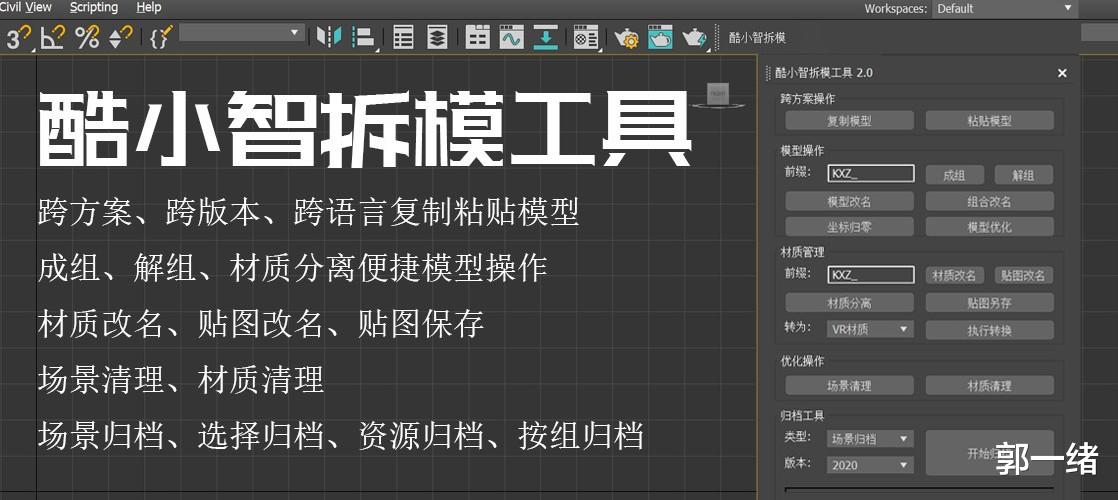Click the 酷小智拆模 toolbar label
1118x500 pixels.
(x=757, y=38)
